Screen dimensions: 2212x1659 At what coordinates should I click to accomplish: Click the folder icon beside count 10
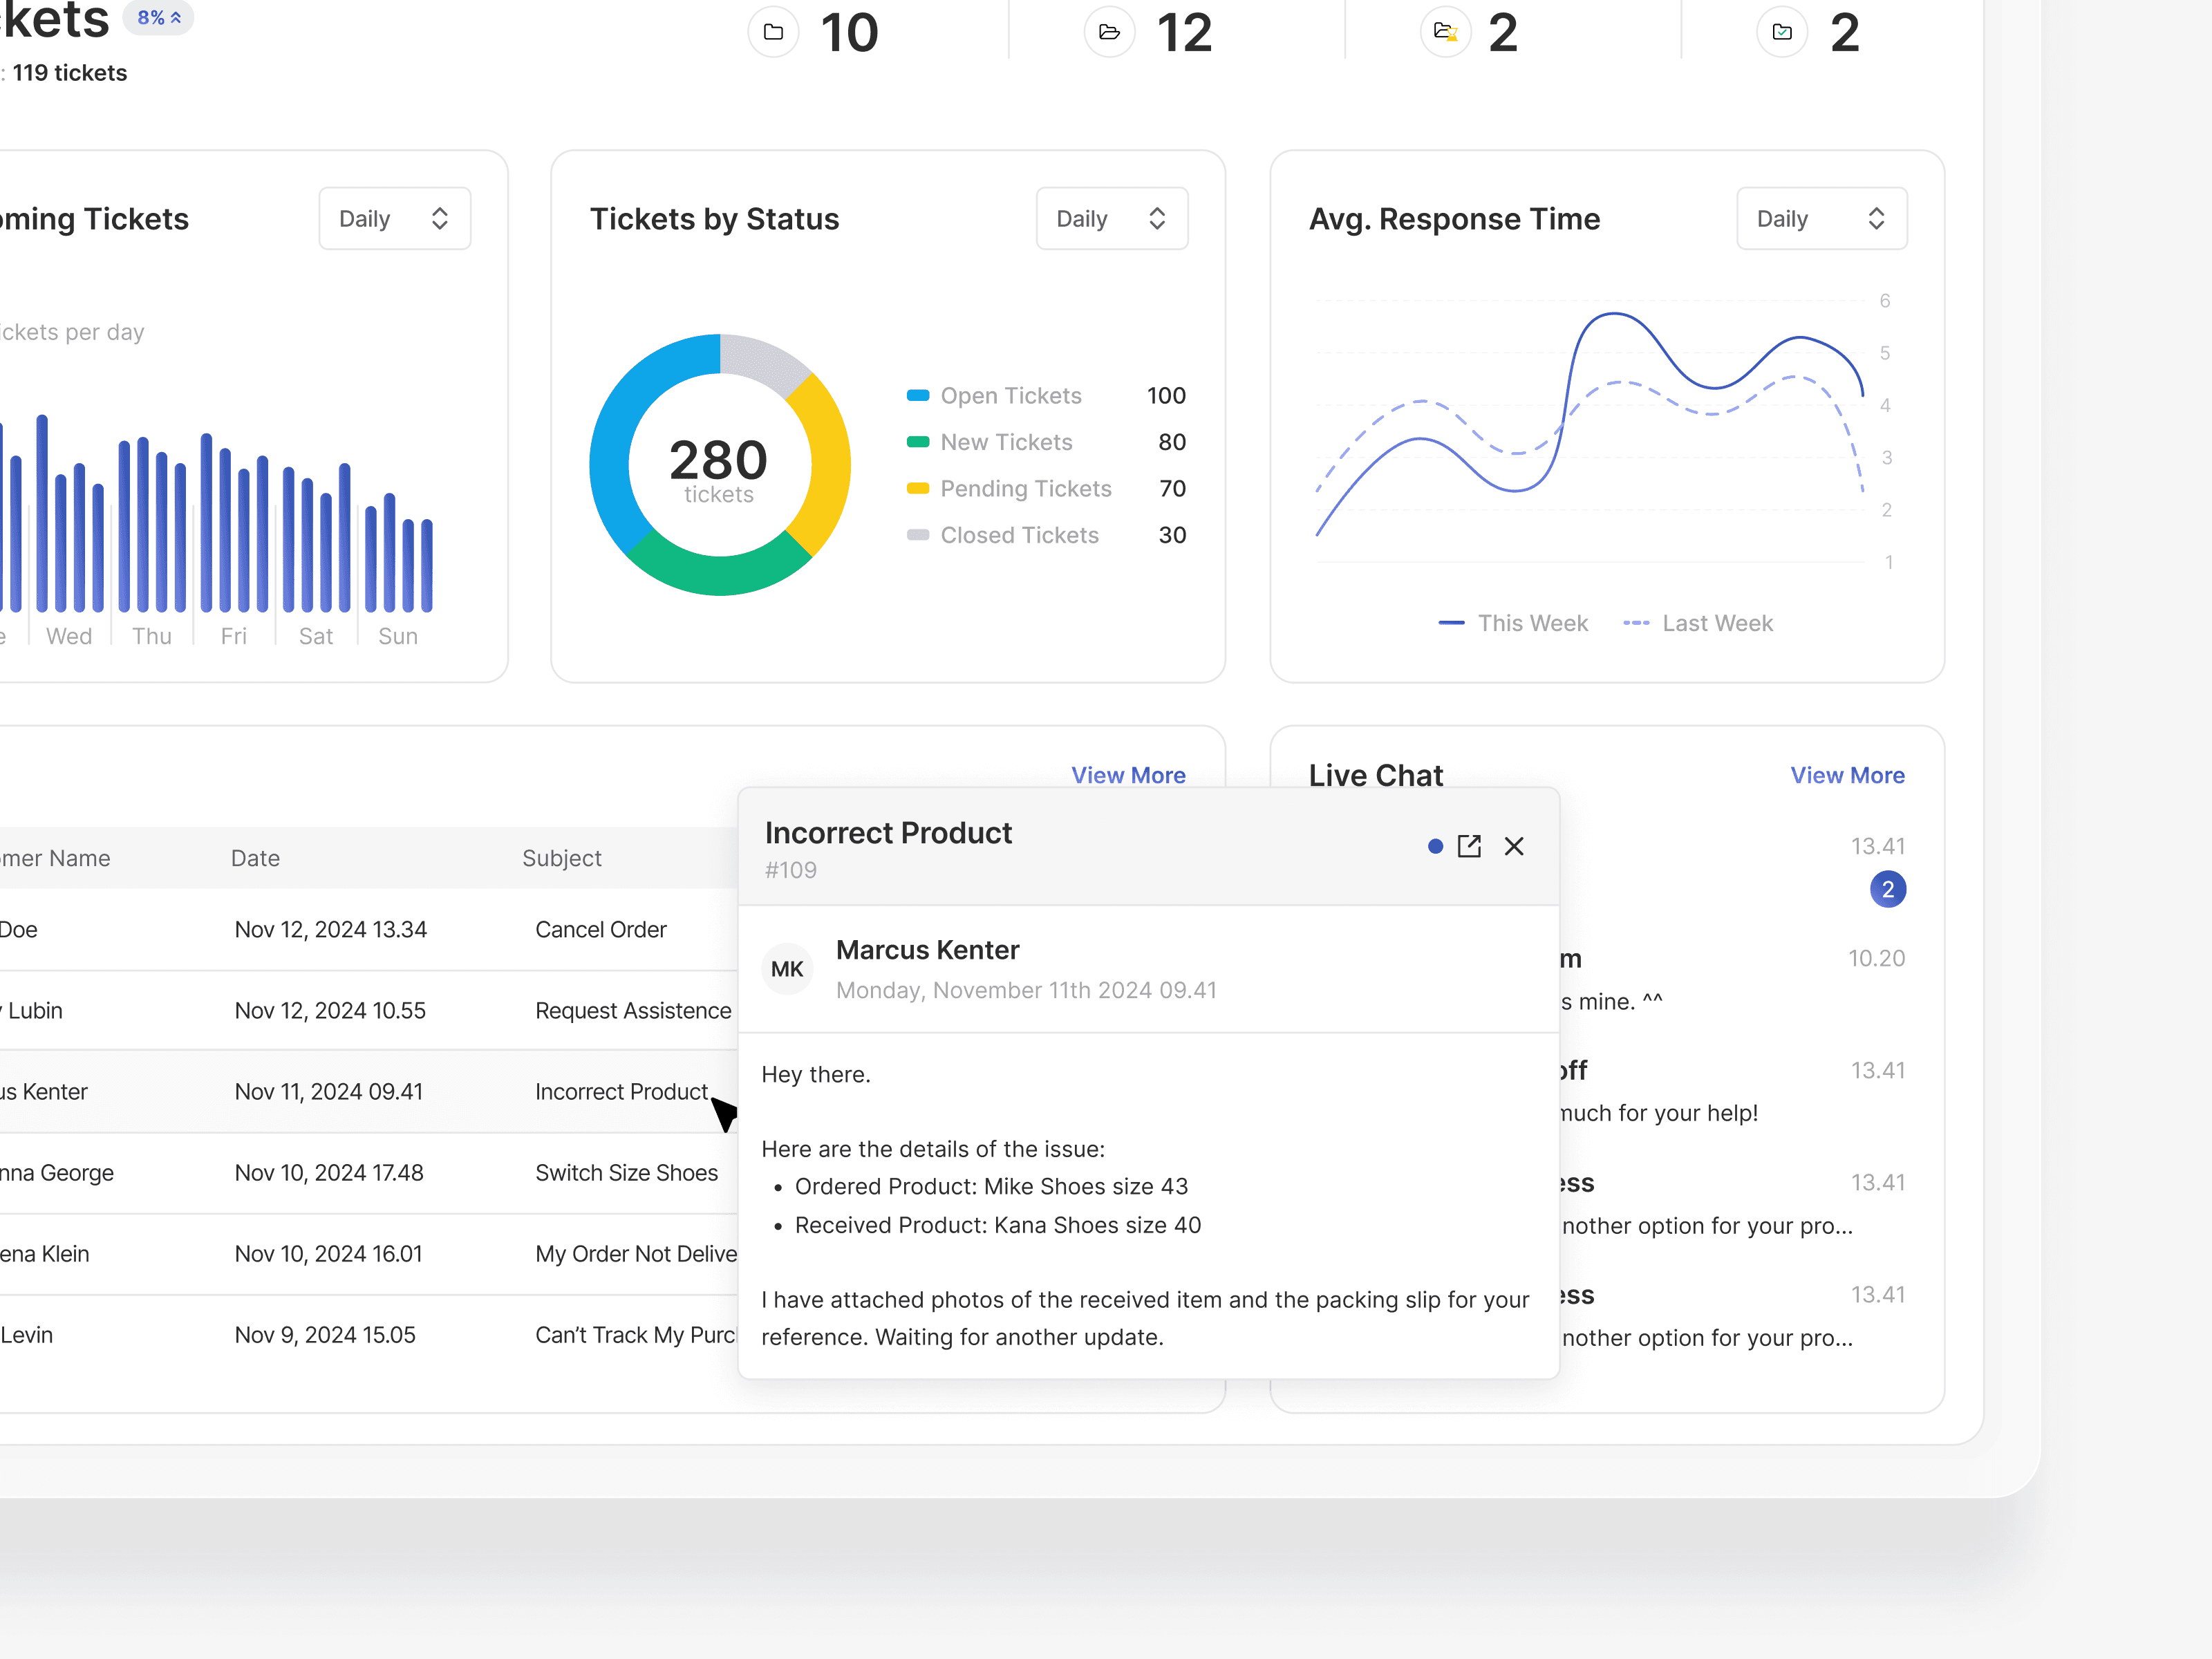(773, 32)
